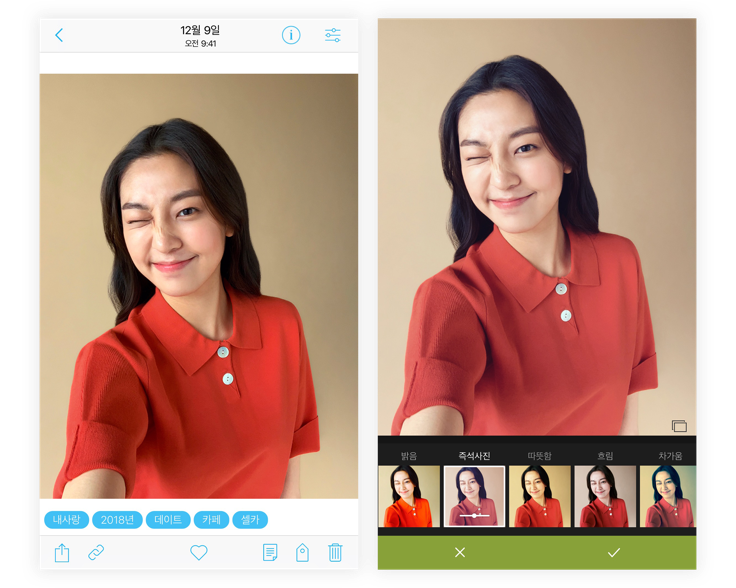Tap the 밝음 filter thumbnail

409,496
